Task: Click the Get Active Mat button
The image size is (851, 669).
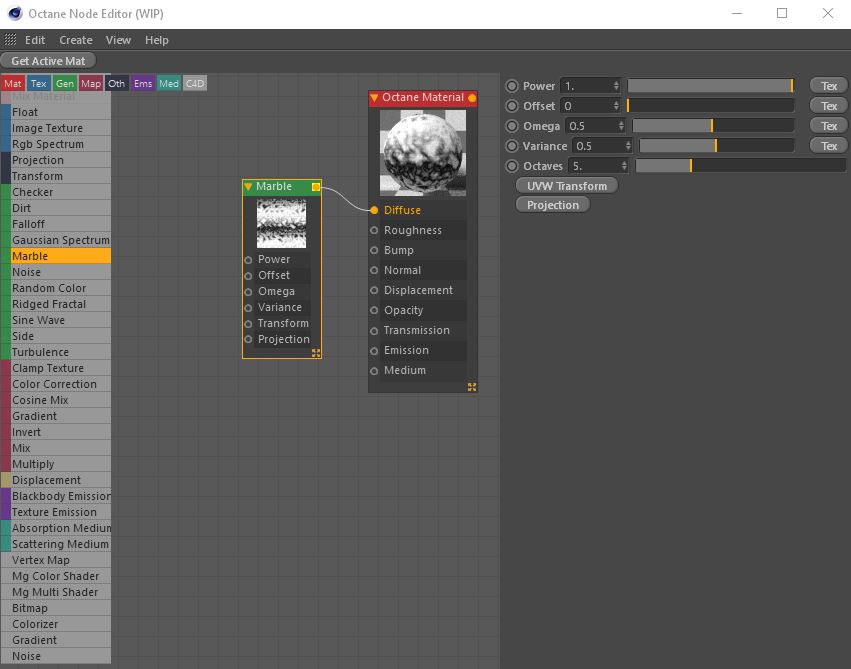Action: [48, 61]
